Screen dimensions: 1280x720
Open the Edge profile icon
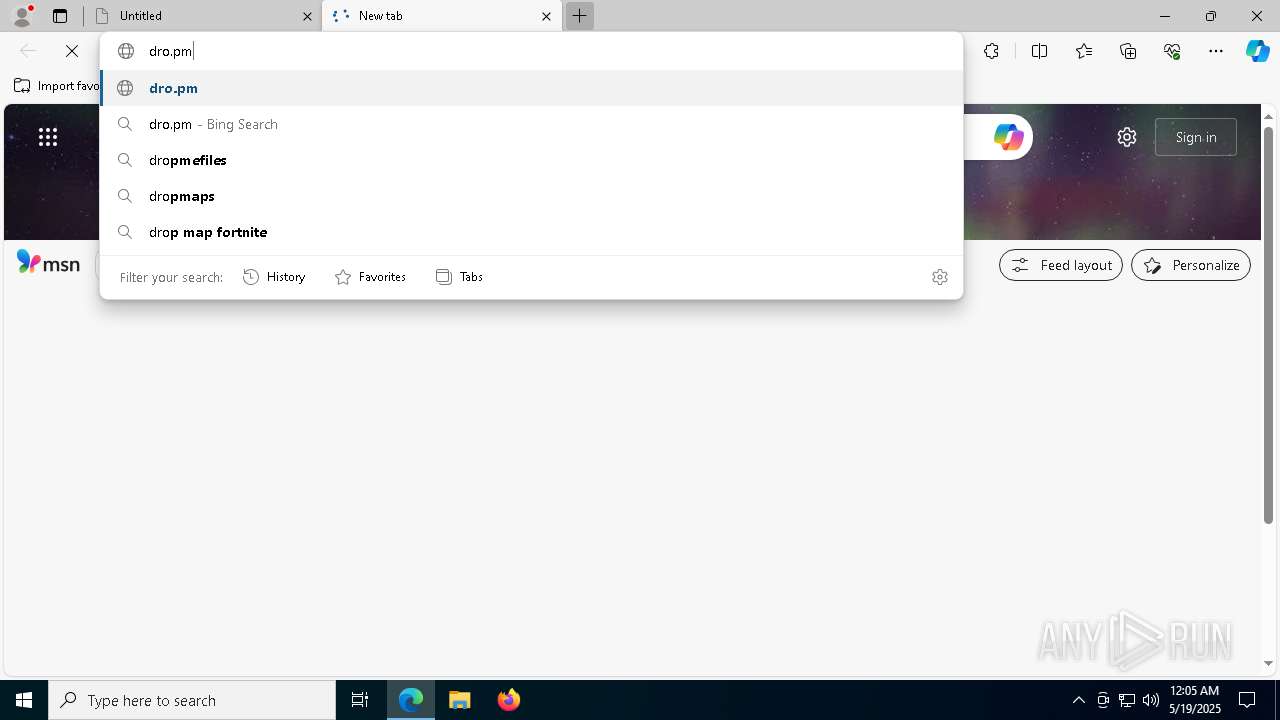tap(22, 16)
